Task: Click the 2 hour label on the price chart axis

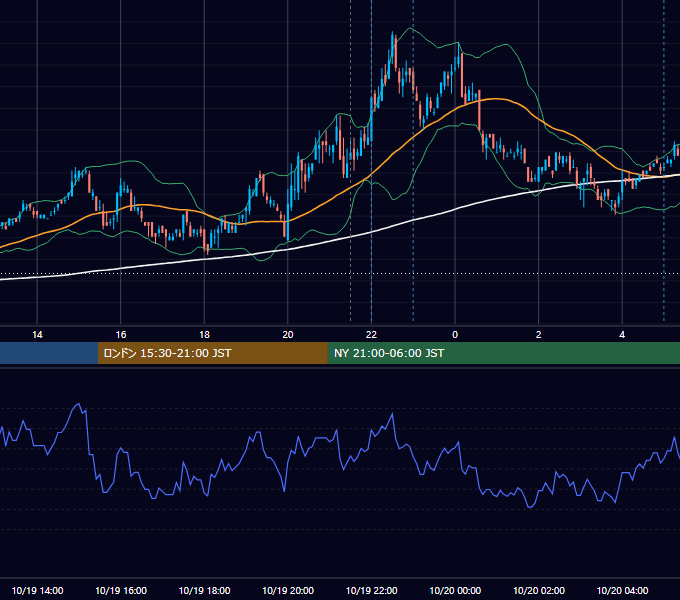Action: click(x=539, y=335)
